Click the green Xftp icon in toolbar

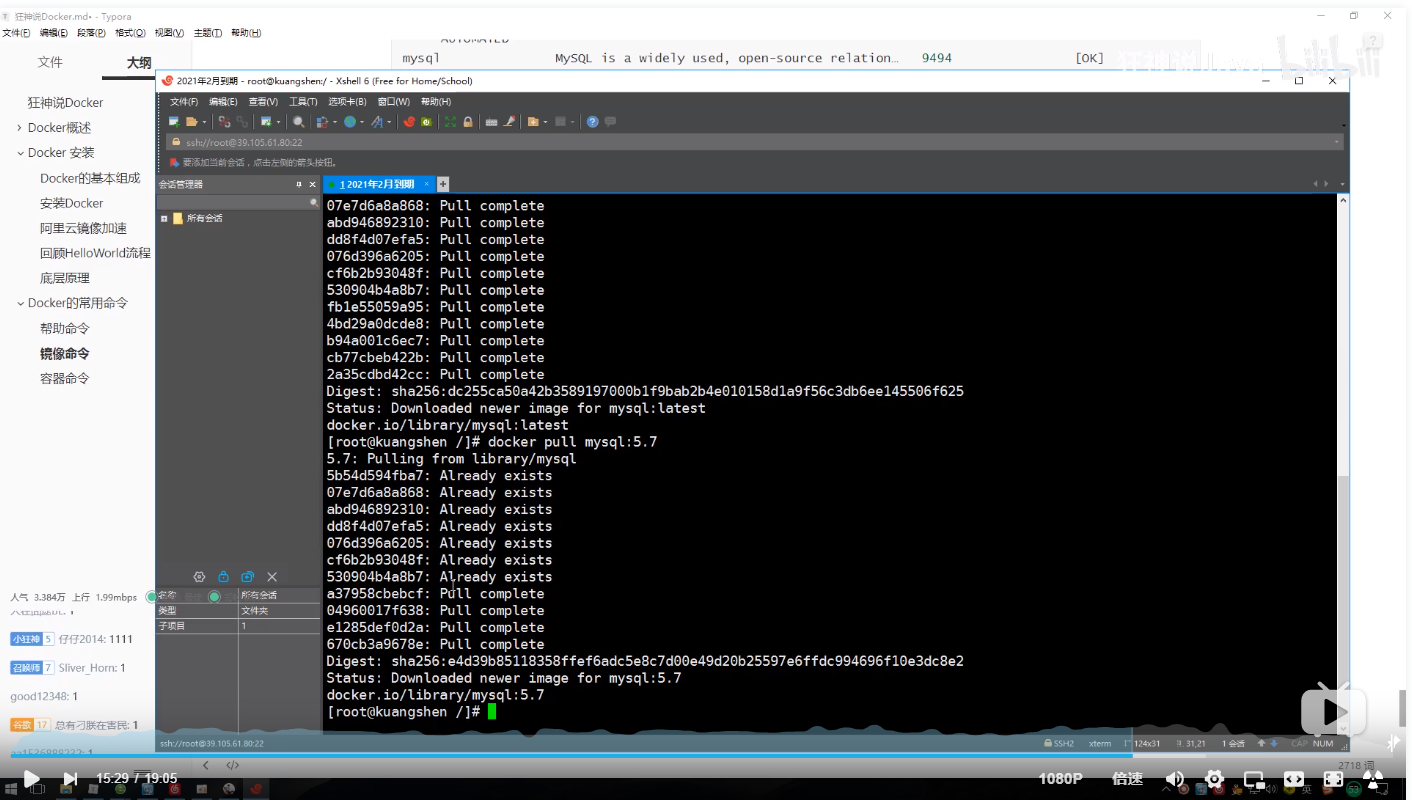click(x=426, y=122)
